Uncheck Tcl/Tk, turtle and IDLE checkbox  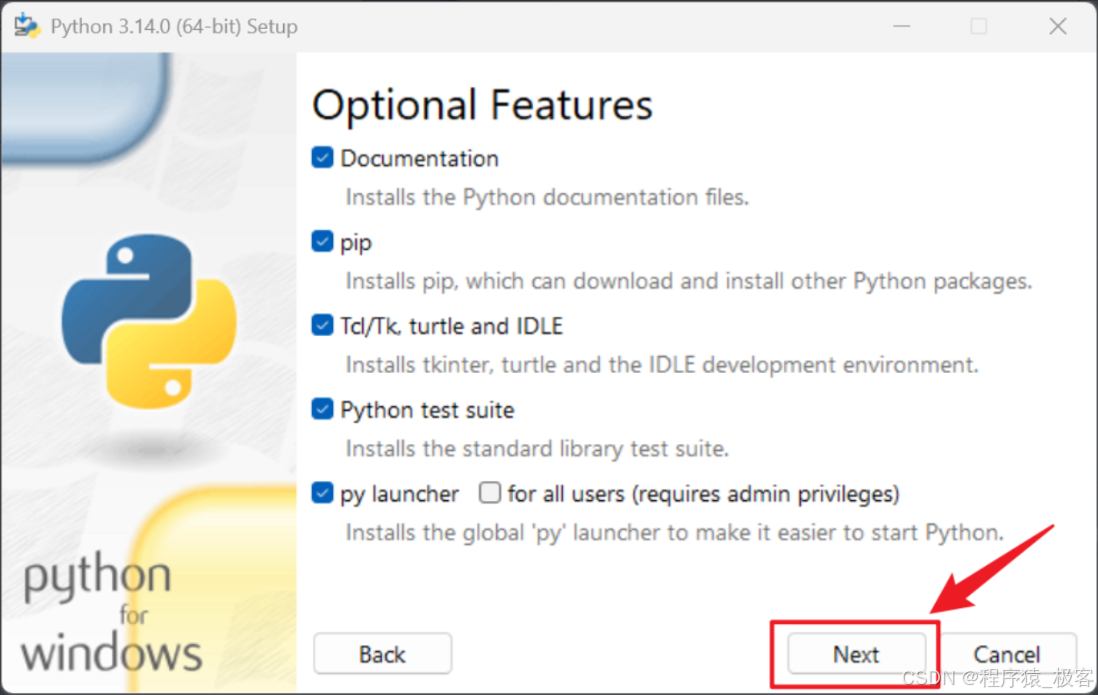[x=322, y=325]
